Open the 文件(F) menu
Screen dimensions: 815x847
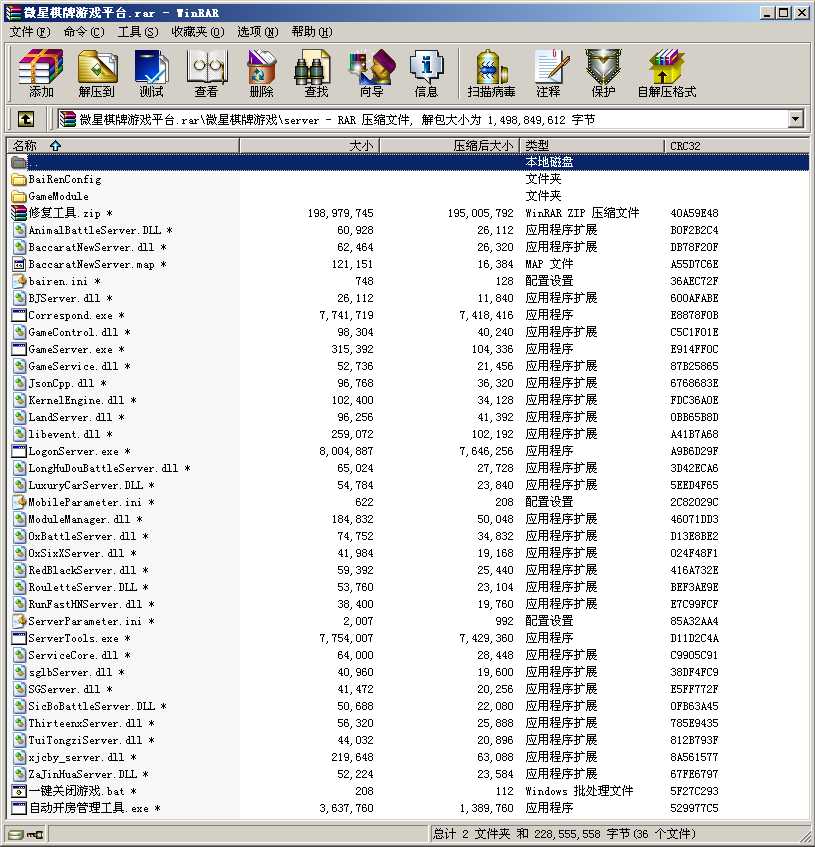click(30, 32)
